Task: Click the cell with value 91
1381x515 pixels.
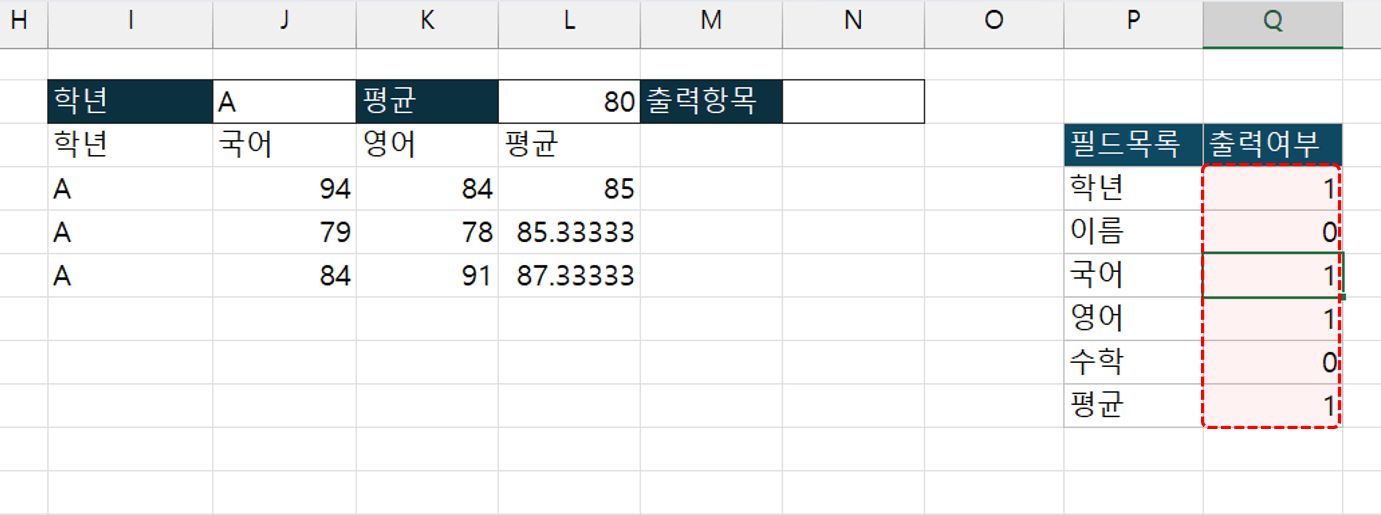Action: 427,275
